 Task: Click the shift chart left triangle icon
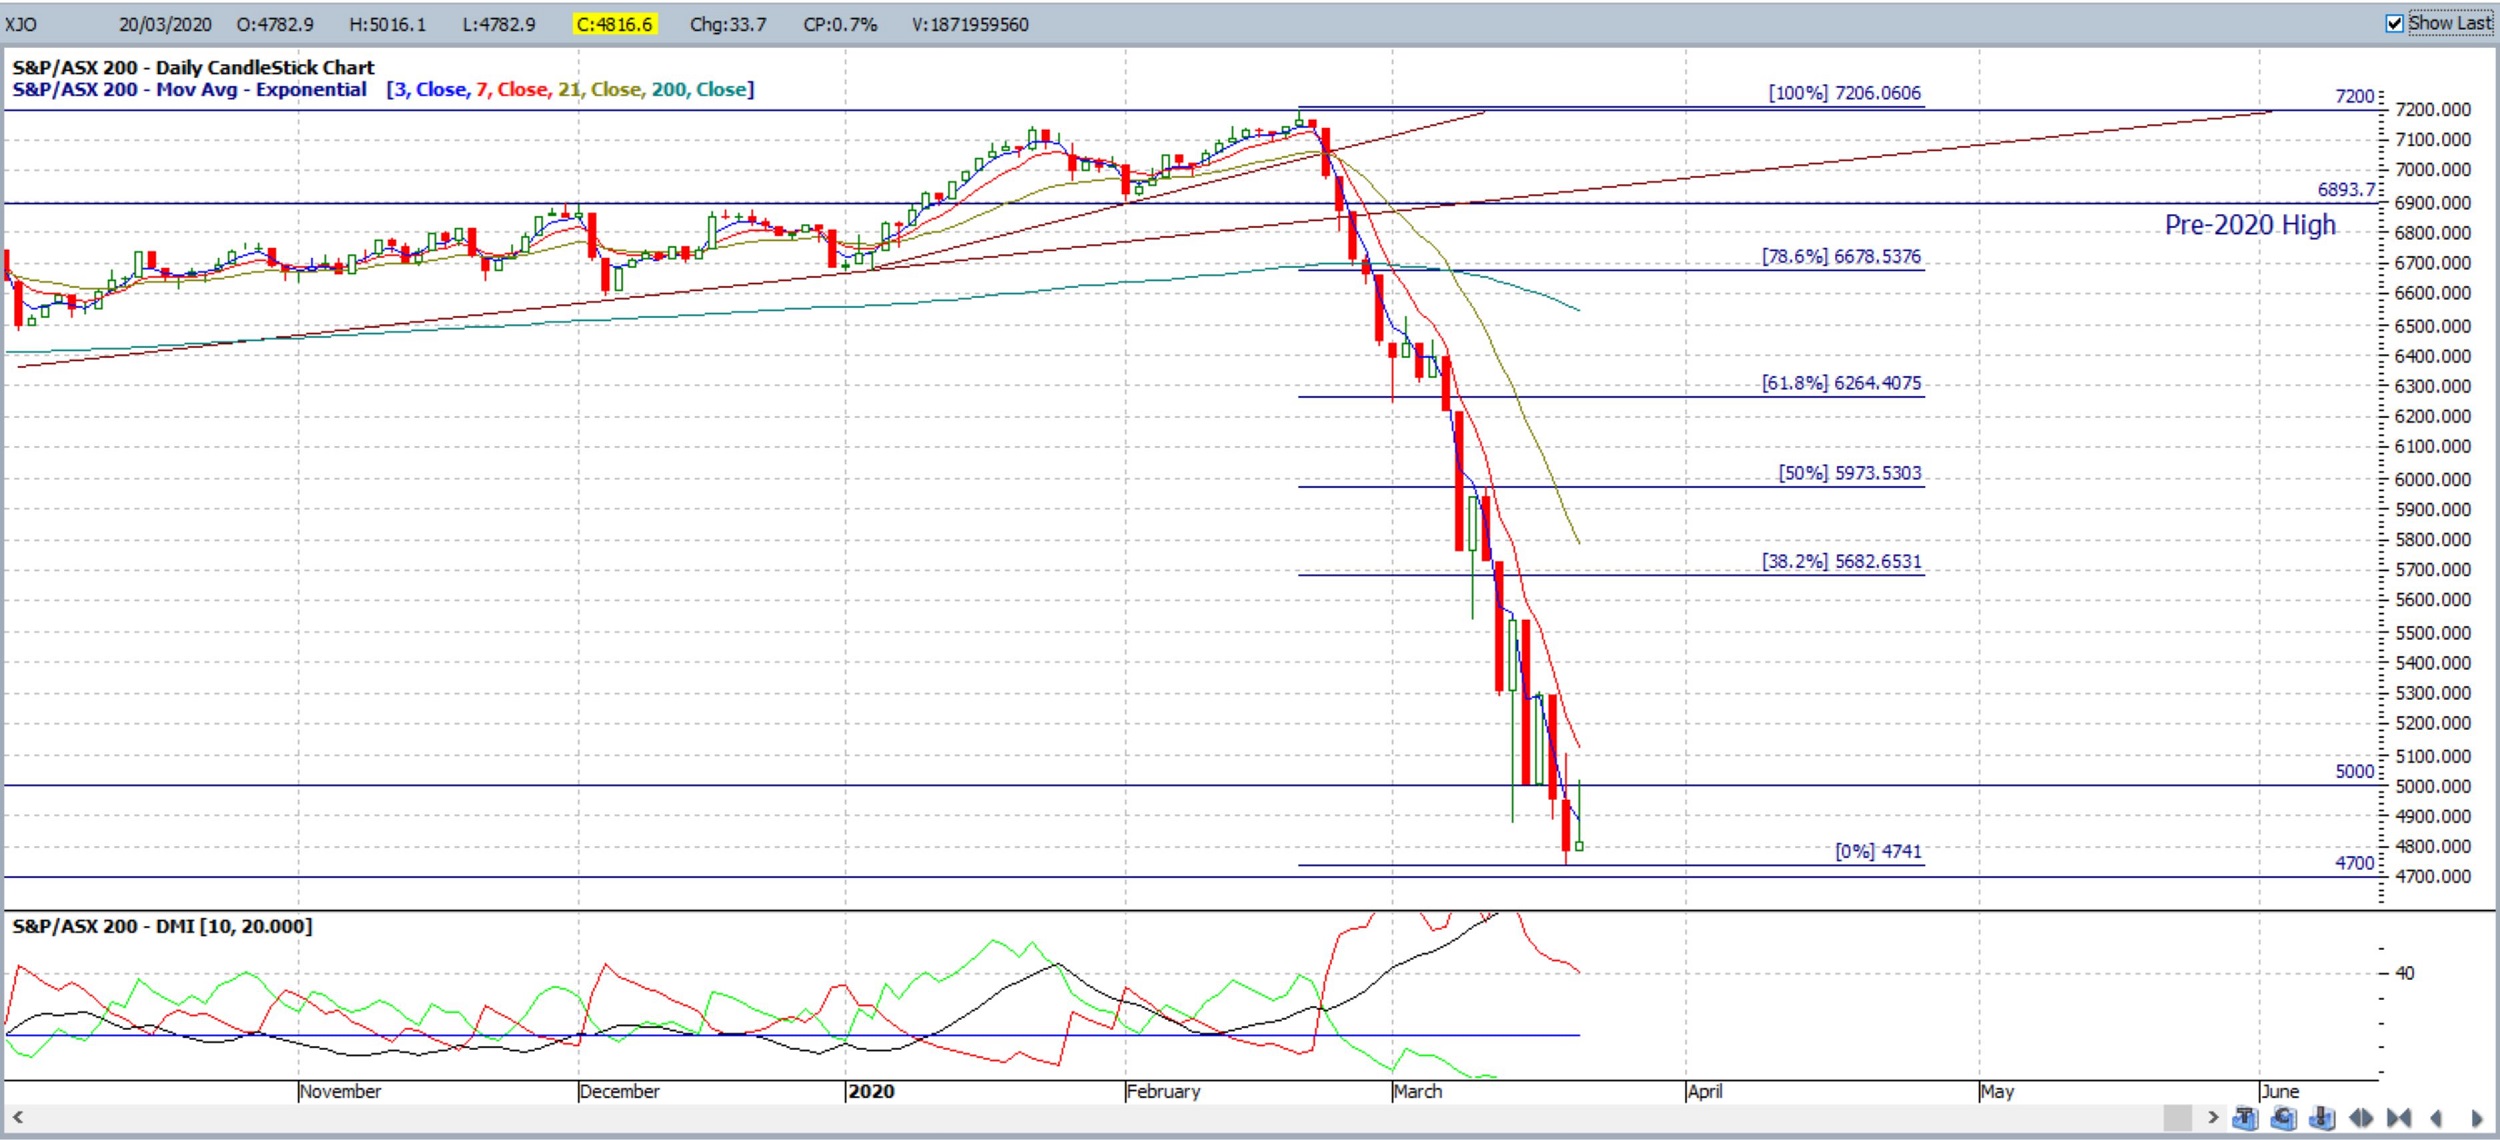(2436, 1117)
